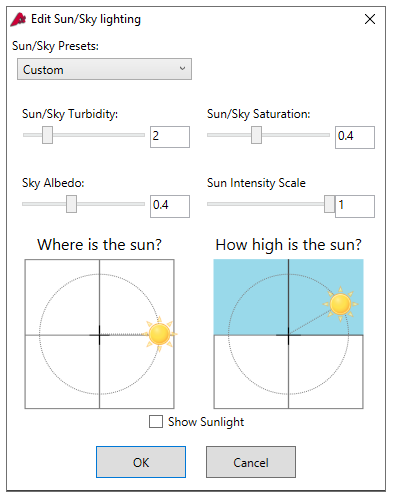Click the sun icon in the direction compass
394x501 pixels.
coord(159,334)
